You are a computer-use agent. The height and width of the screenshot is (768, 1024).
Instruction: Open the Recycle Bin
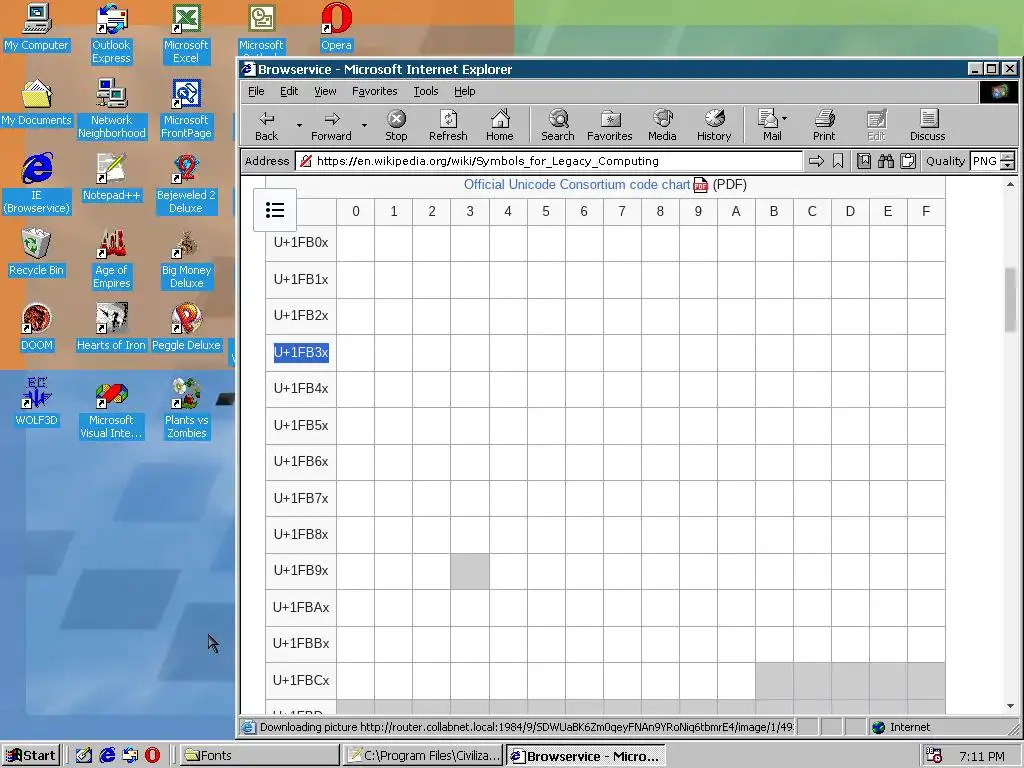click(x=37, y=252)
